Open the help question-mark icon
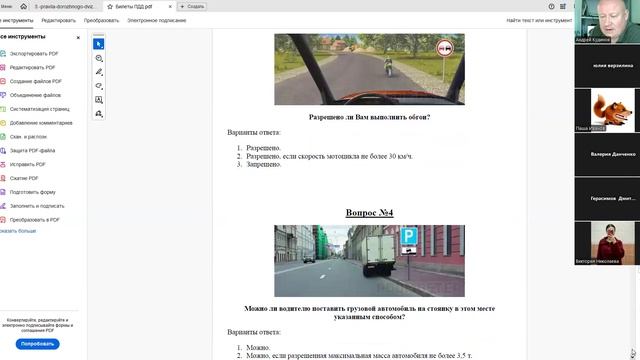This screenshot has height=360, width=640. [551, 7]
